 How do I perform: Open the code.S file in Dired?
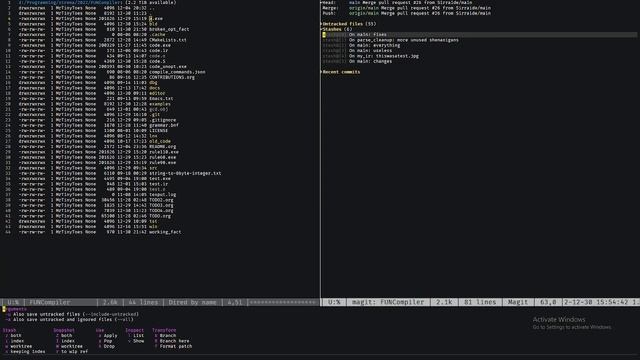[x=157, y=61]
